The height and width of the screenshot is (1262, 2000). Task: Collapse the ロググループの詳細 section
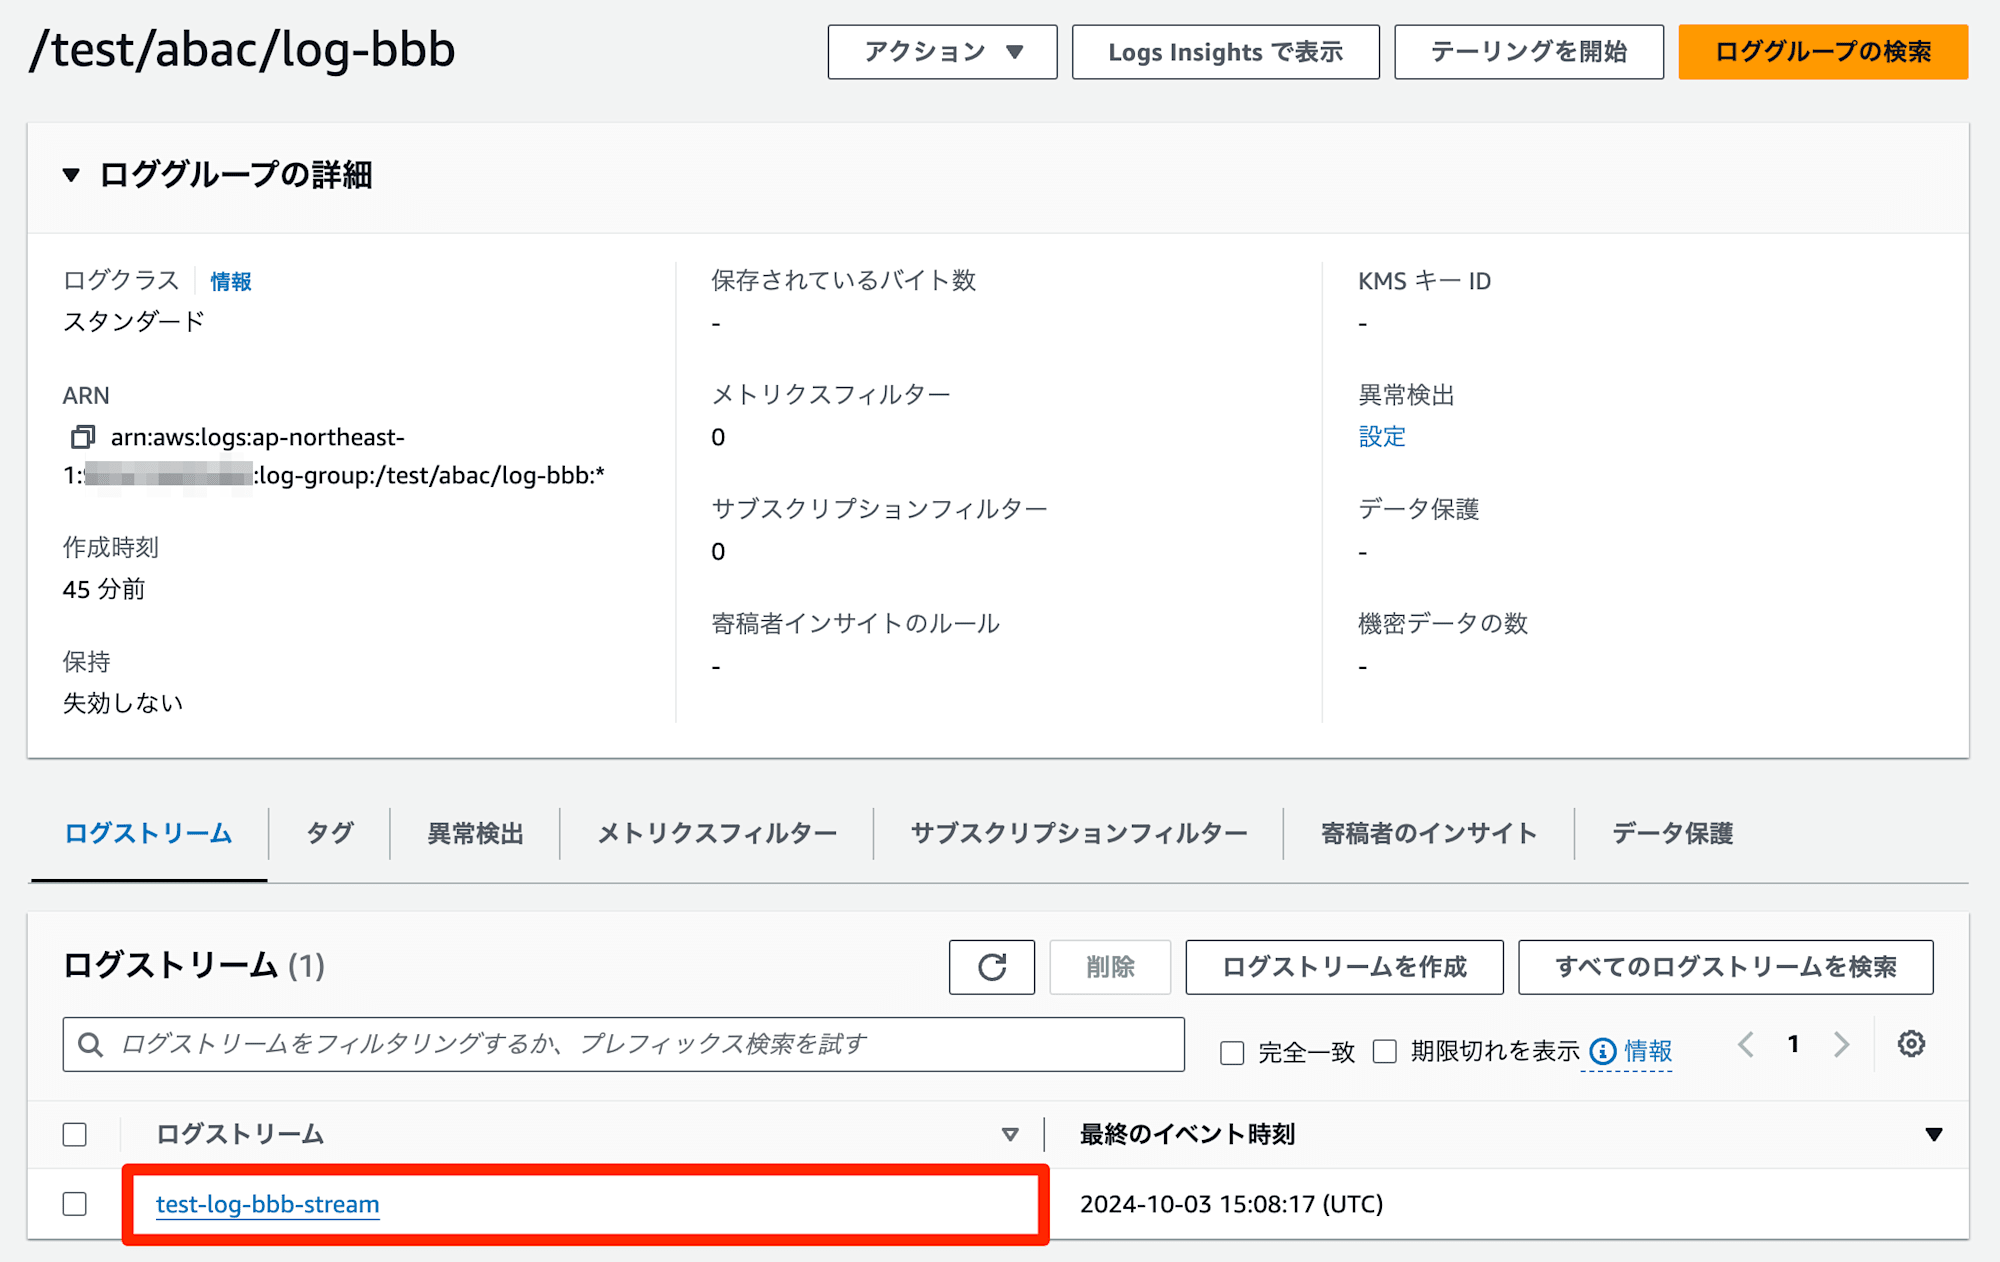71,175
